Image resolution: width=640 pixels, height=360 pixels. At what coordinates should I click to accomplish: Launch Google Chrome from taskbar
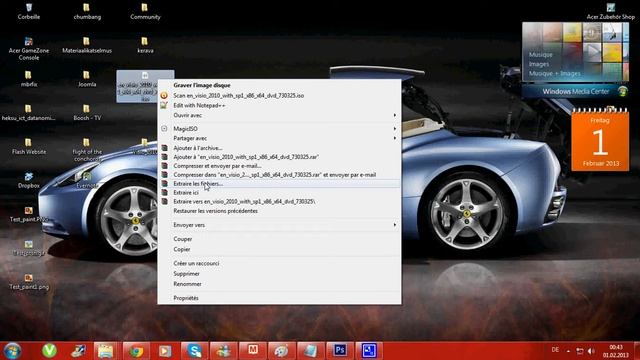coord(136,351)
